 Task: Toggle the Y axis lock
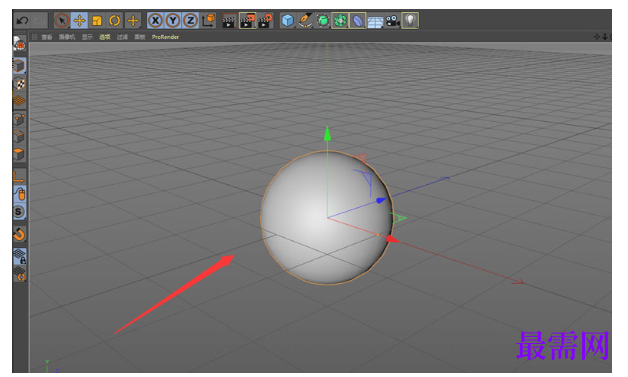pyautogui.click(x=173, y=20)
